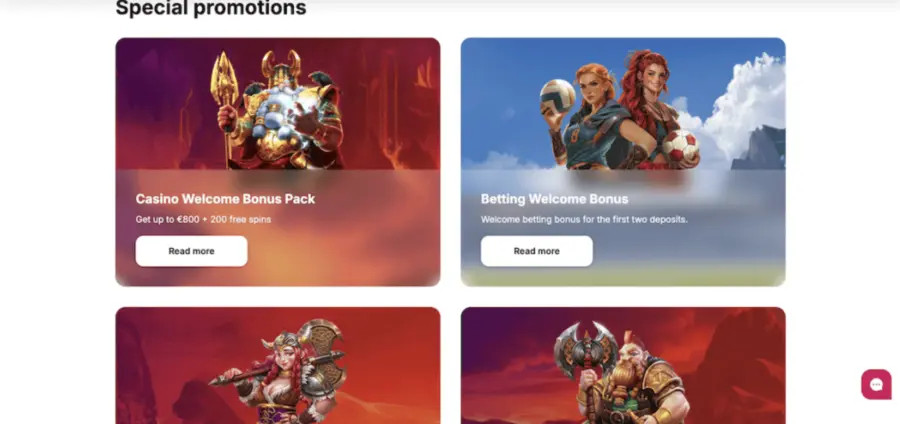
Task: Read more about Betting Welcome Bonus
Action: click(x=537, y=251)
